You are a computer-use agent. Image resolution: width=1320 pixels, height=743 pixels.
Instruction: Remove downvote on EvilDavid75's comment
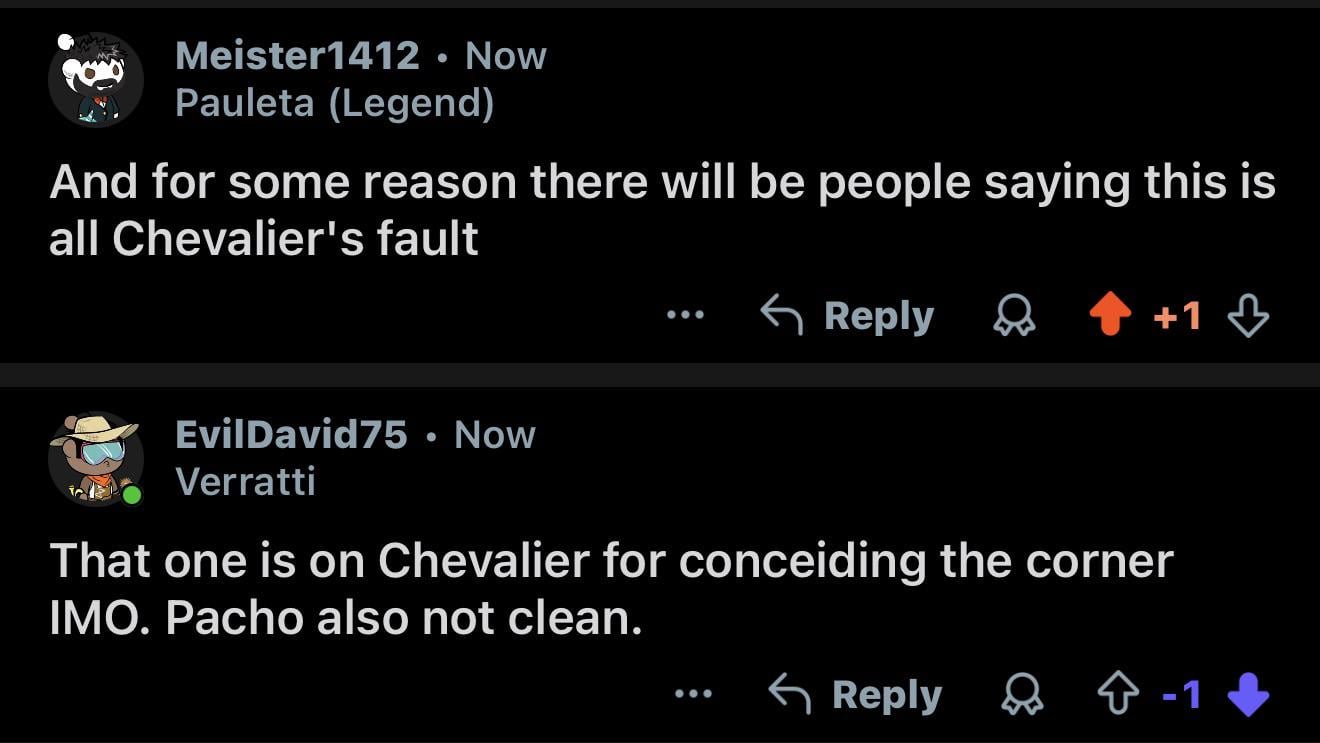pos(1247,695)
